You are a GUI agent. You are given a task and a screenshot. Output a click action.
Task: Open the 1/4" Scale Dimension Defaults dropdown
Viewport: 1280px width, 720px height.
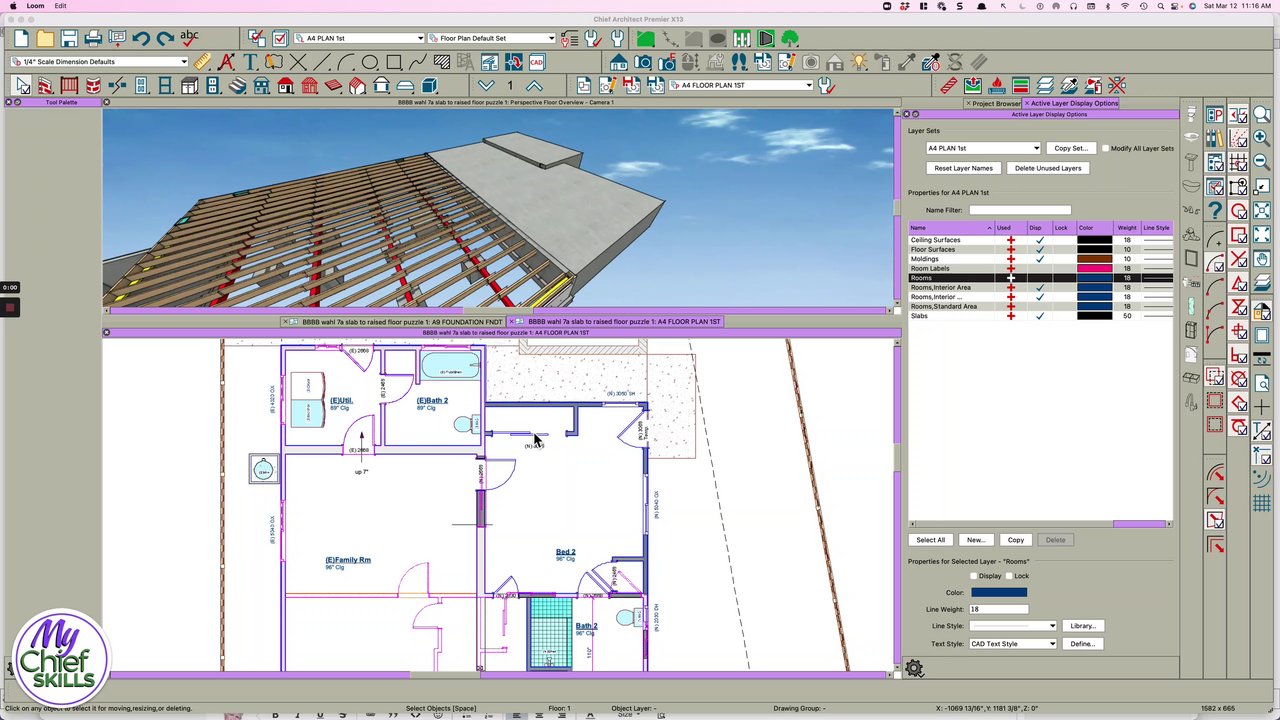coord(99,62)
